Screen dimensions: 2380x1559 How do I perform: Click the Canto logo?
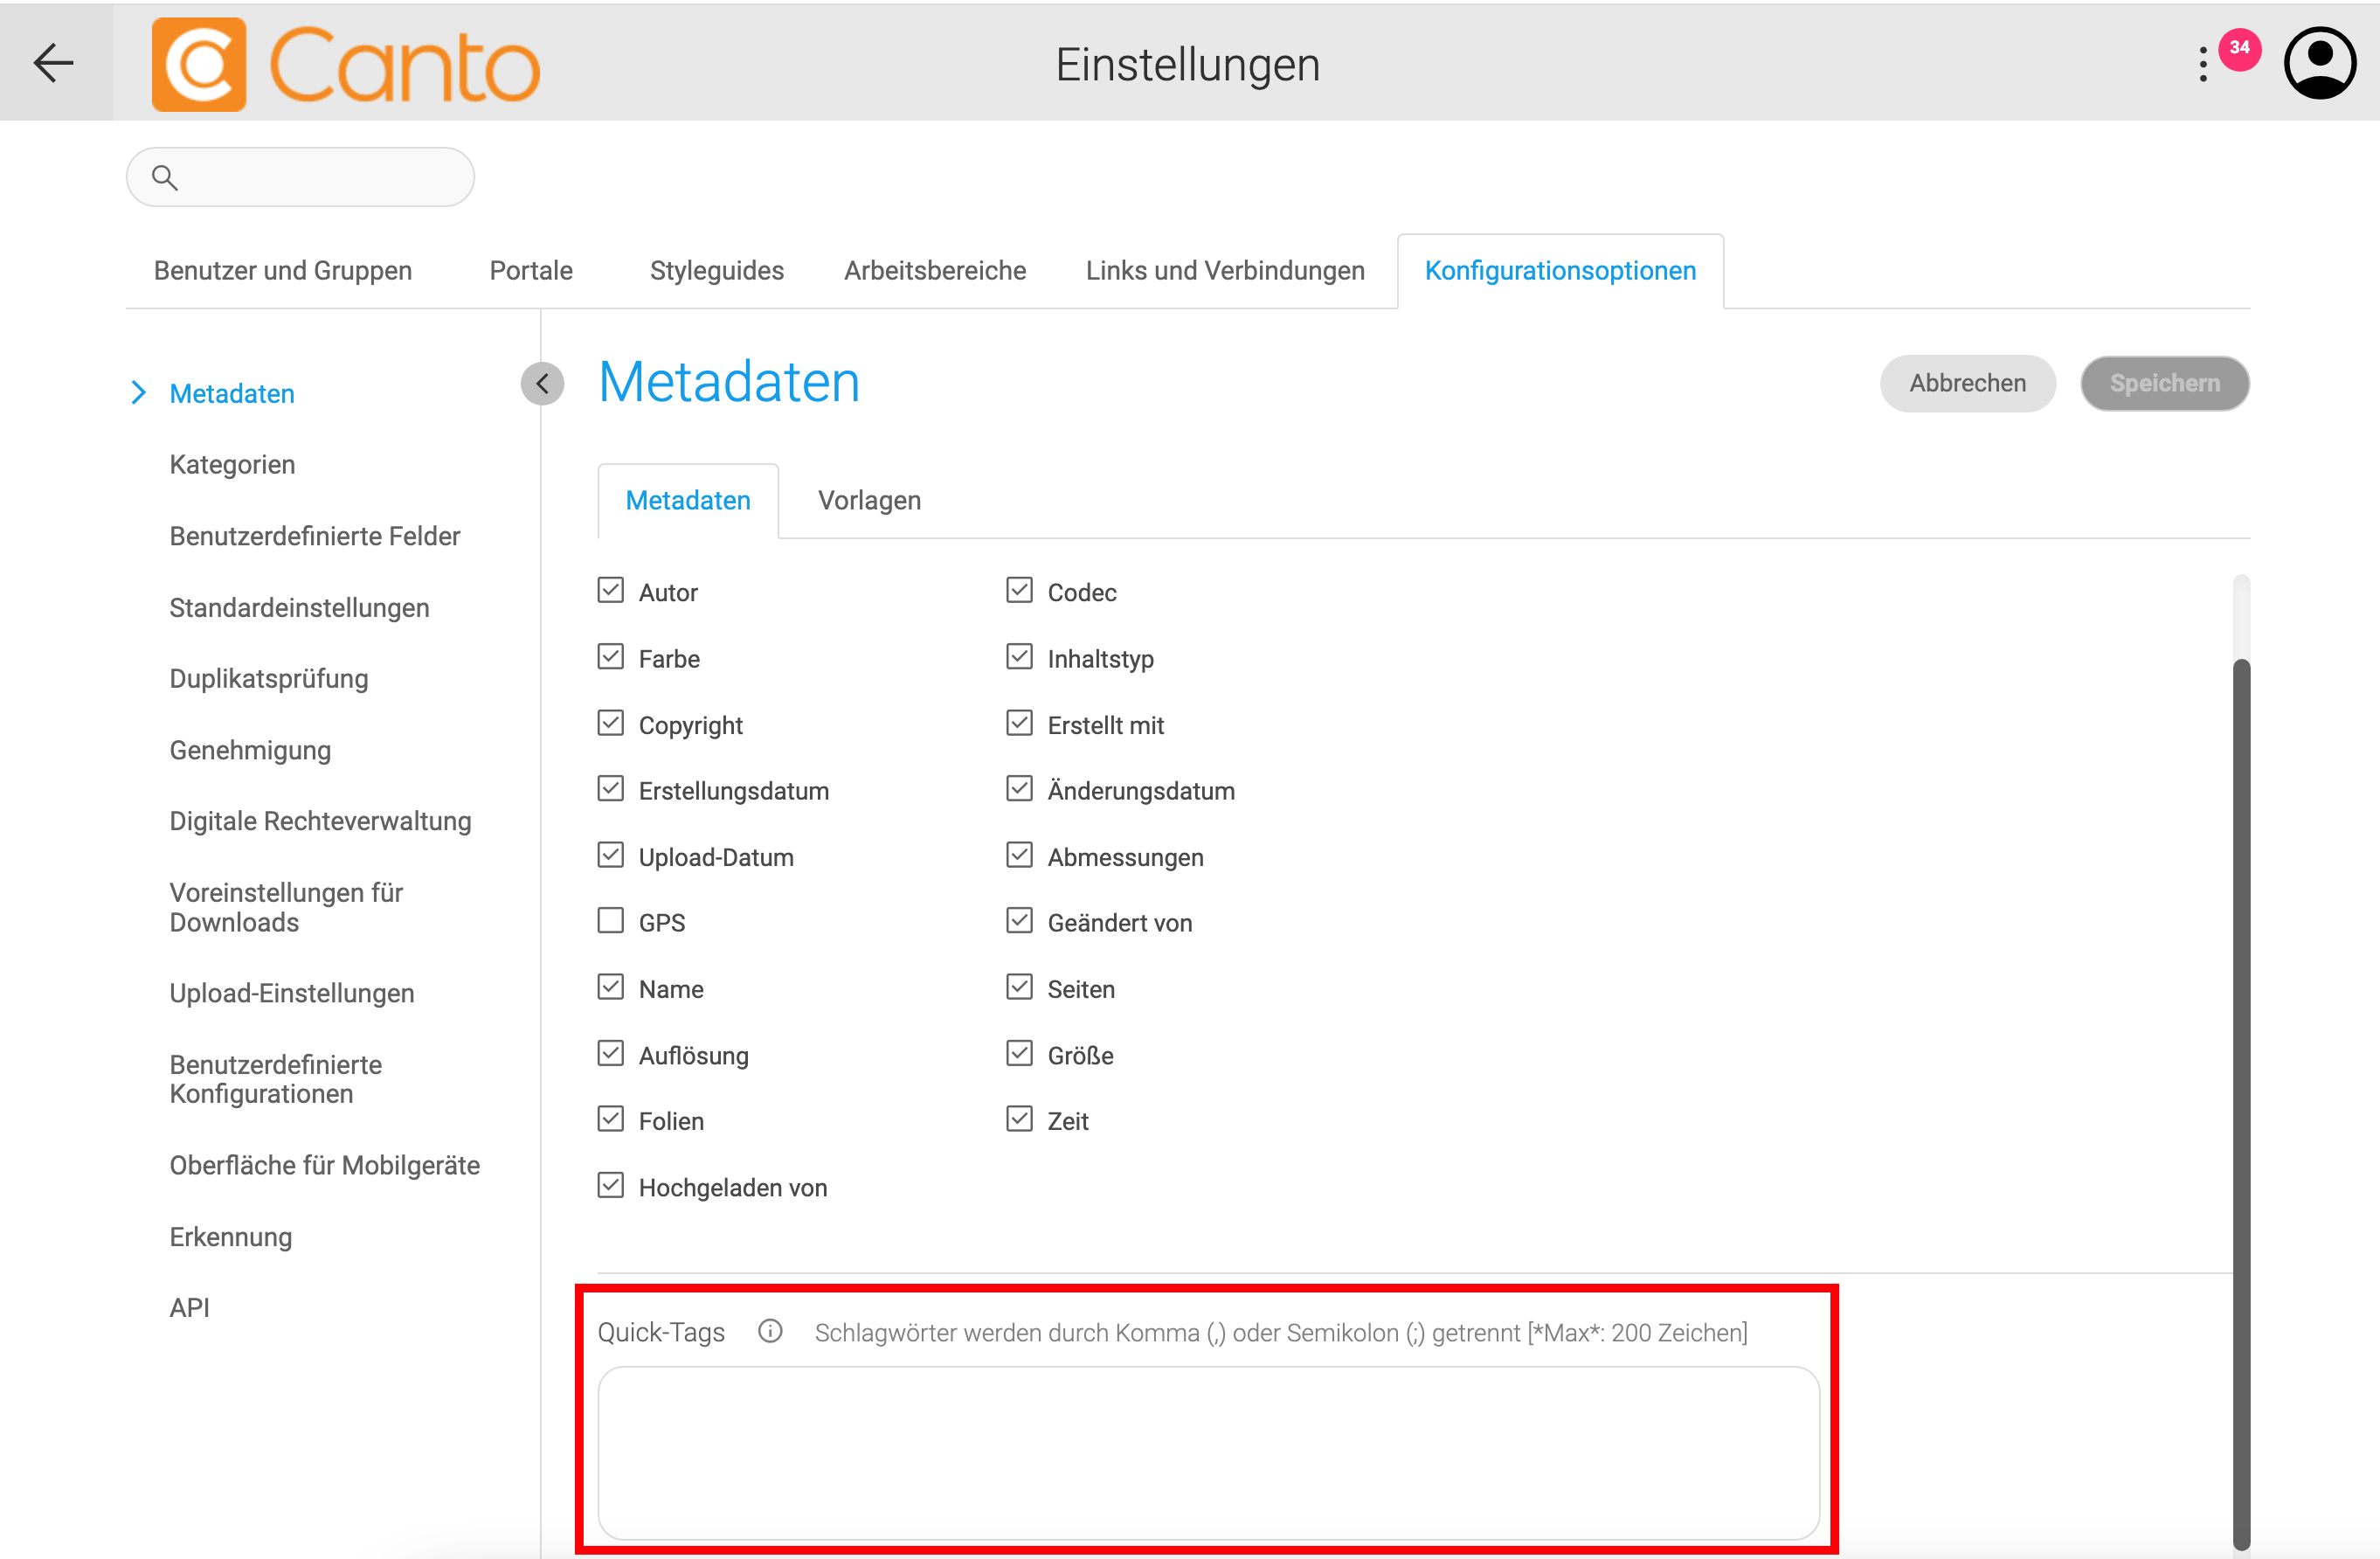[346, 64]
